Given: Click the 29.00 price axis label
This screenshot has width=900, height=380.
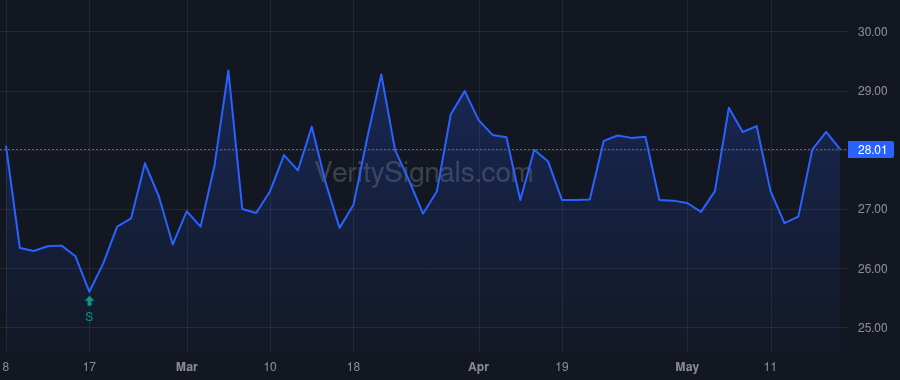Looking at the screenshot, I should click(872, 91).
